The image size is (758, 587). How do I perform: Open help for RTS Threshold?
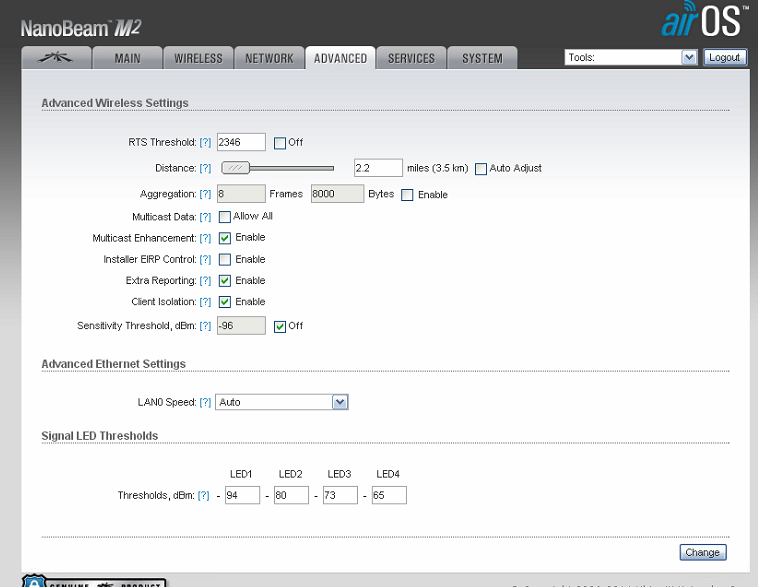pyautogui.click(x=205, y=143)
